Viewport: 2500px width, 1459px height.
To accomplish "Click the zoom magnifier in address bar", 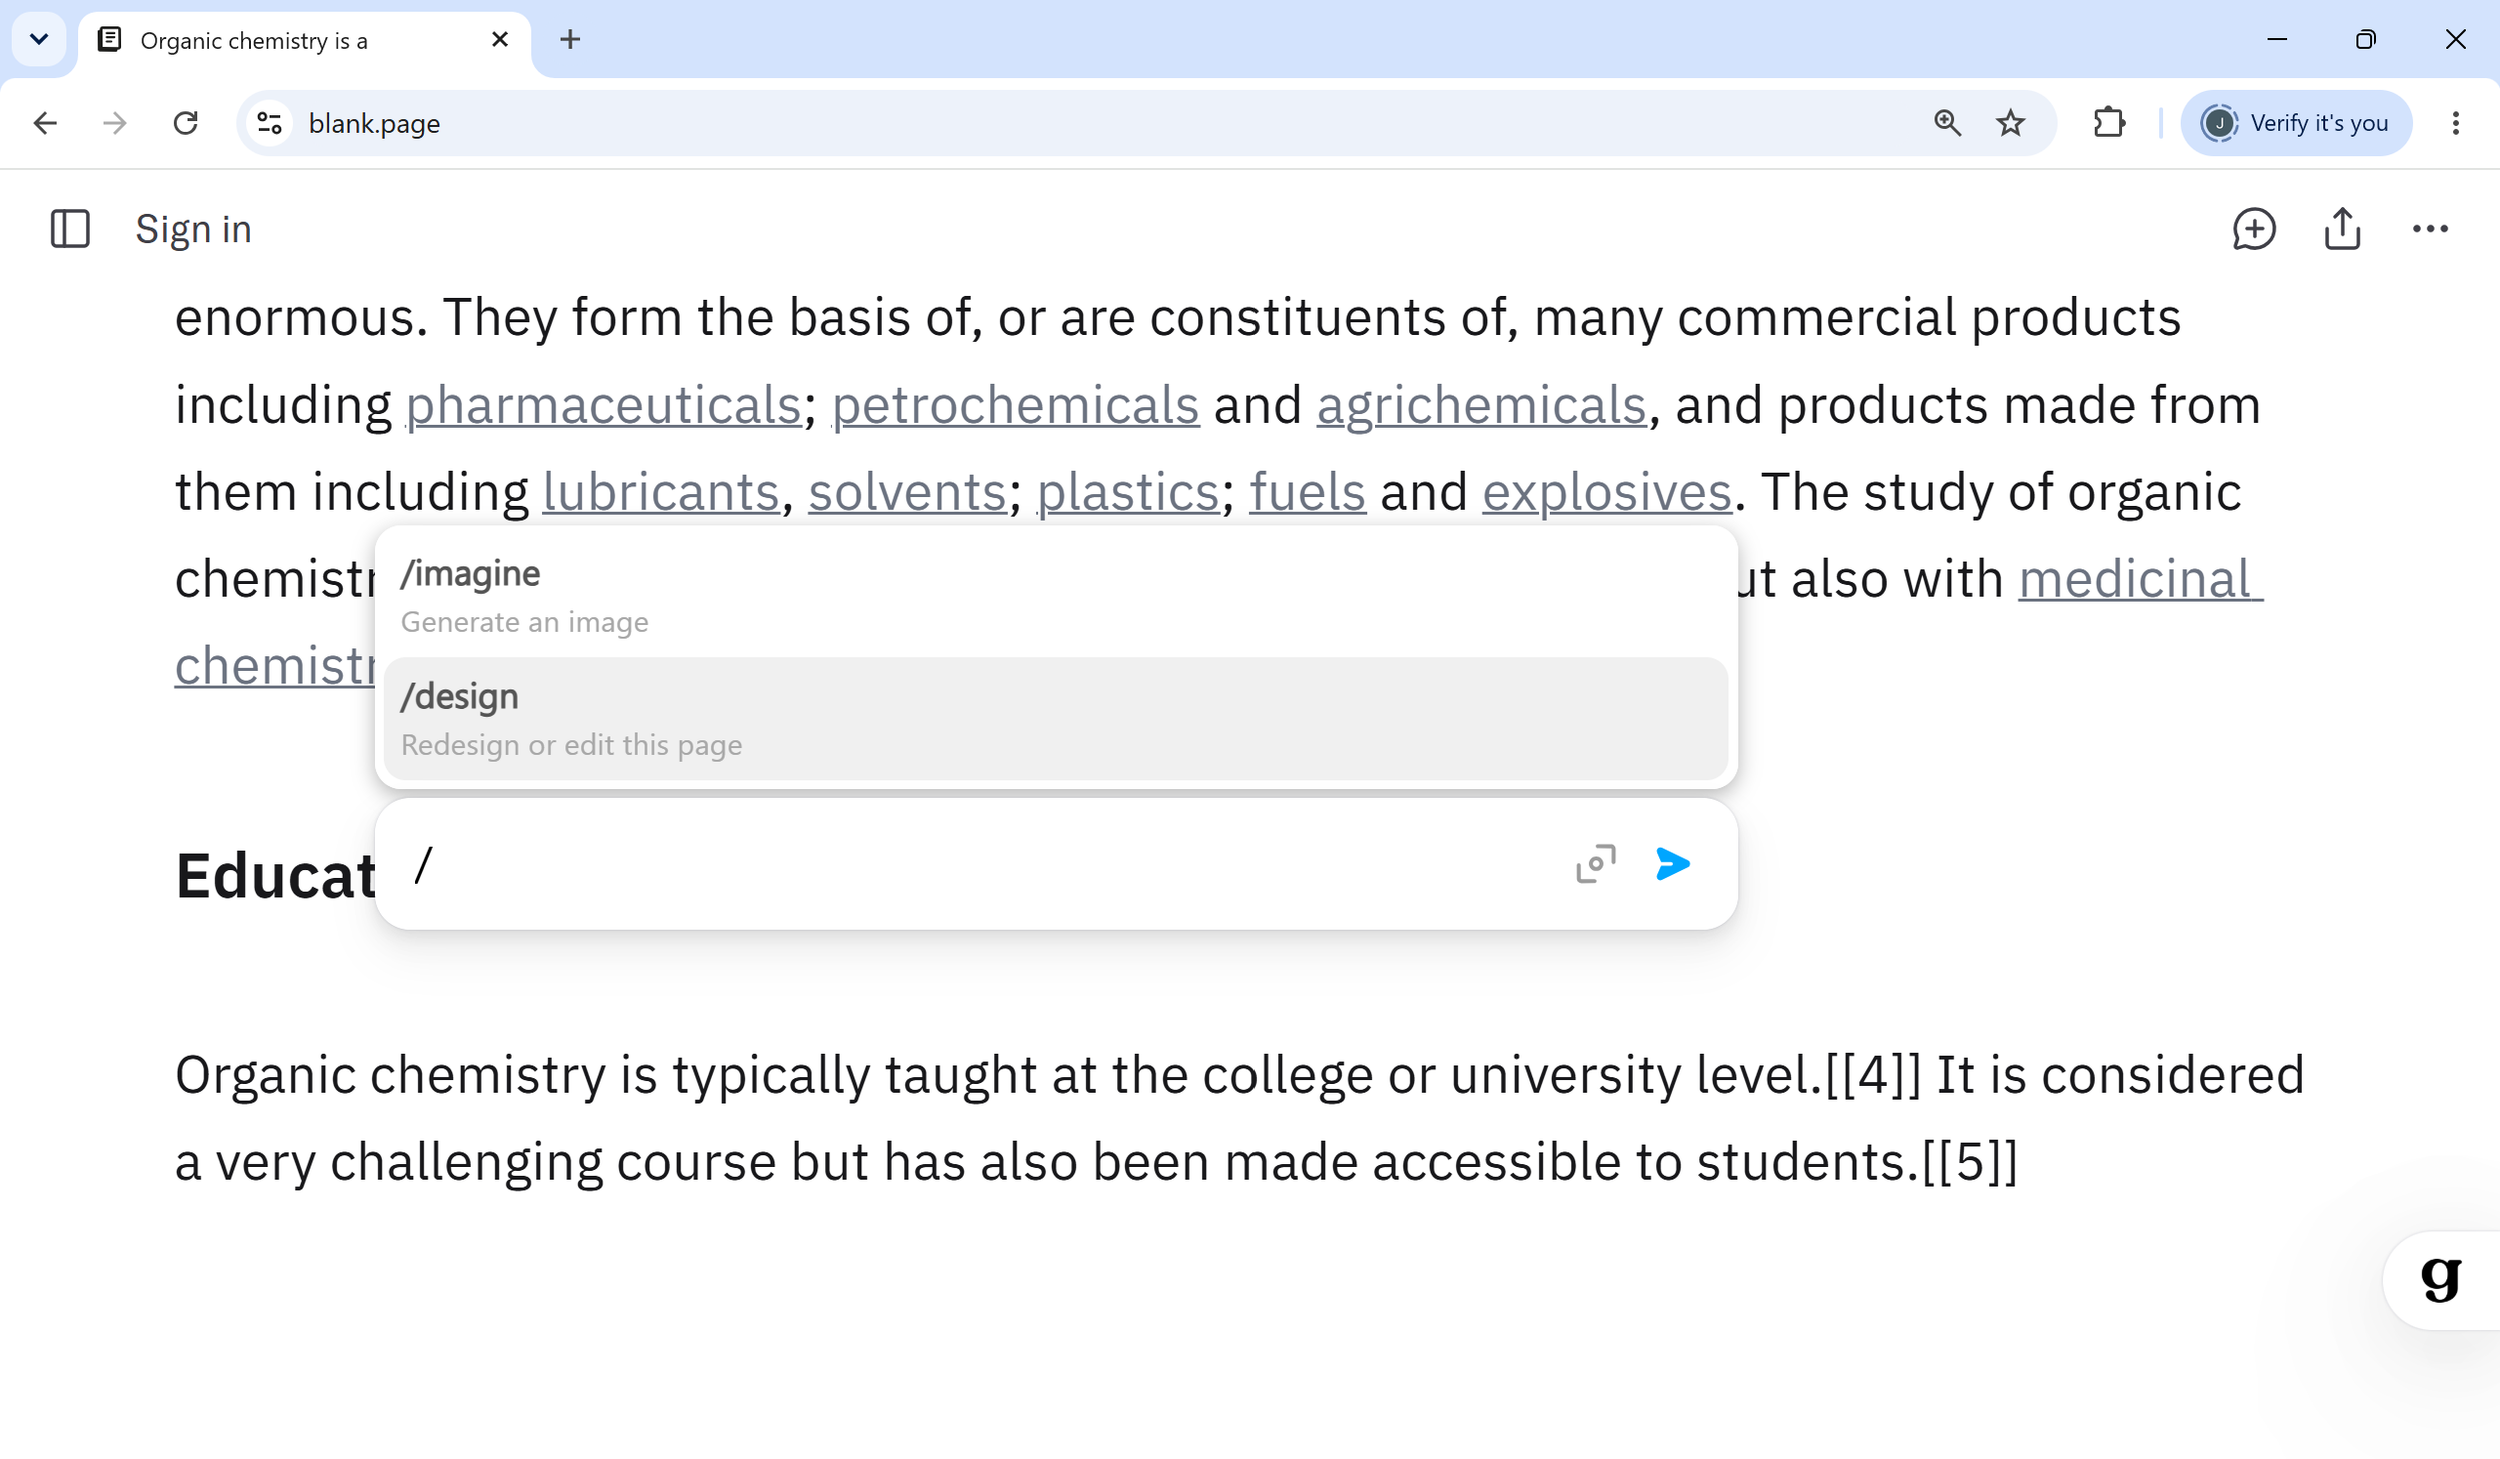I will (1947, 123).
